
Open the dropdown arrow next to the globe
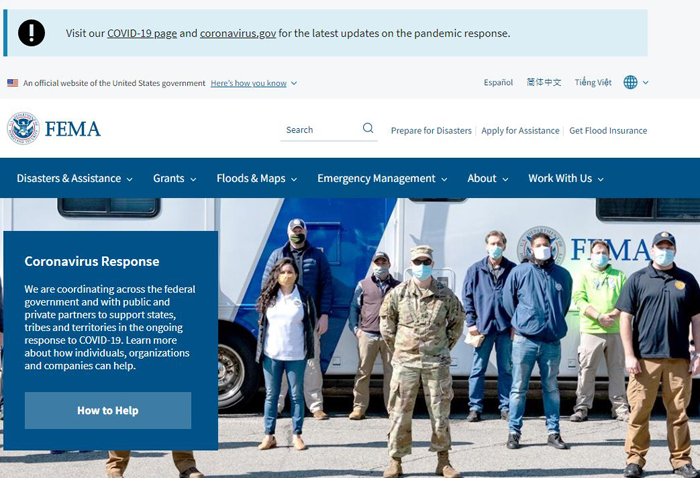(x=646, y=83)
